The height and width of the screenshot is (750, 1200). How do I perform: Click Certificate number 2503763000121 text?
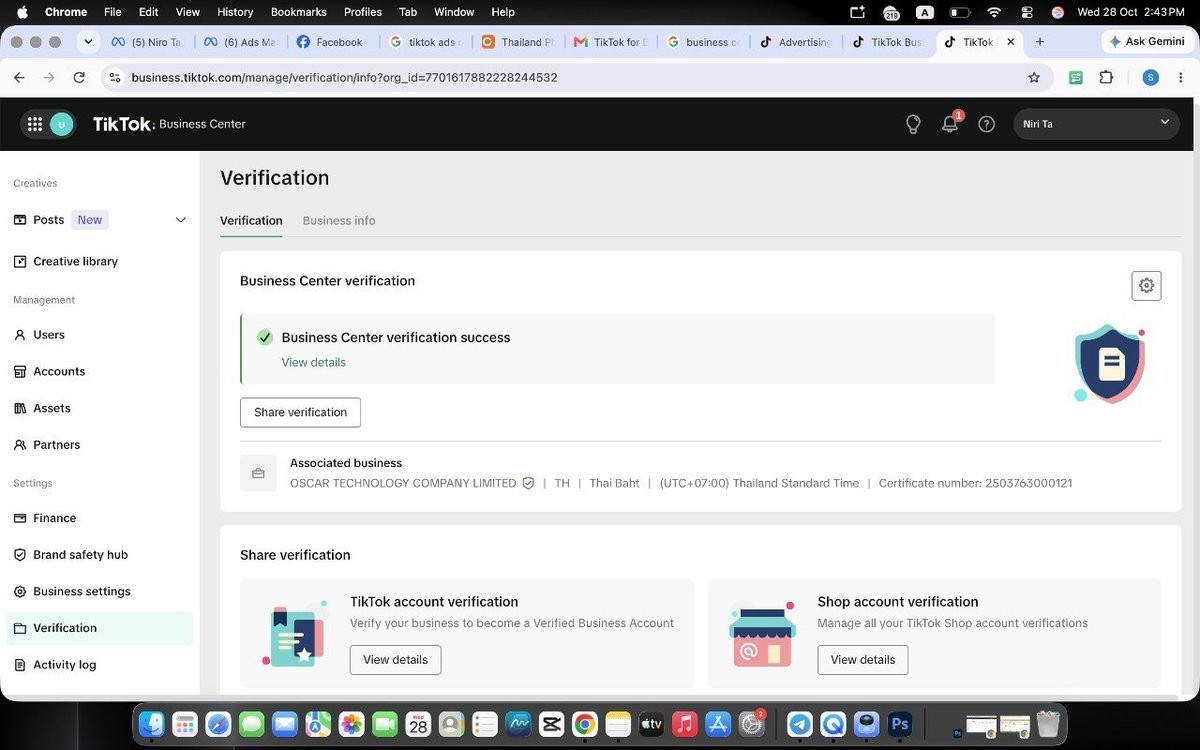pyautogui.click(x=975, y=483)
